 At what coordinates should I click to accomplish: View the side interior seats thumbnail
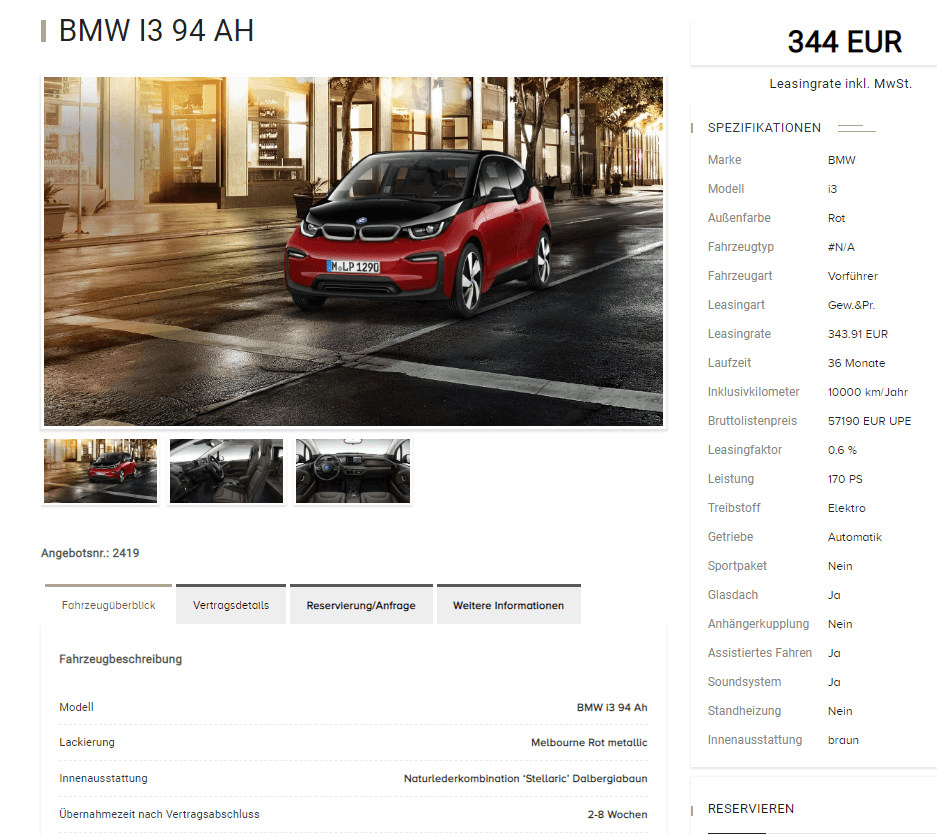pyautogui.click(x=226, y=471)
